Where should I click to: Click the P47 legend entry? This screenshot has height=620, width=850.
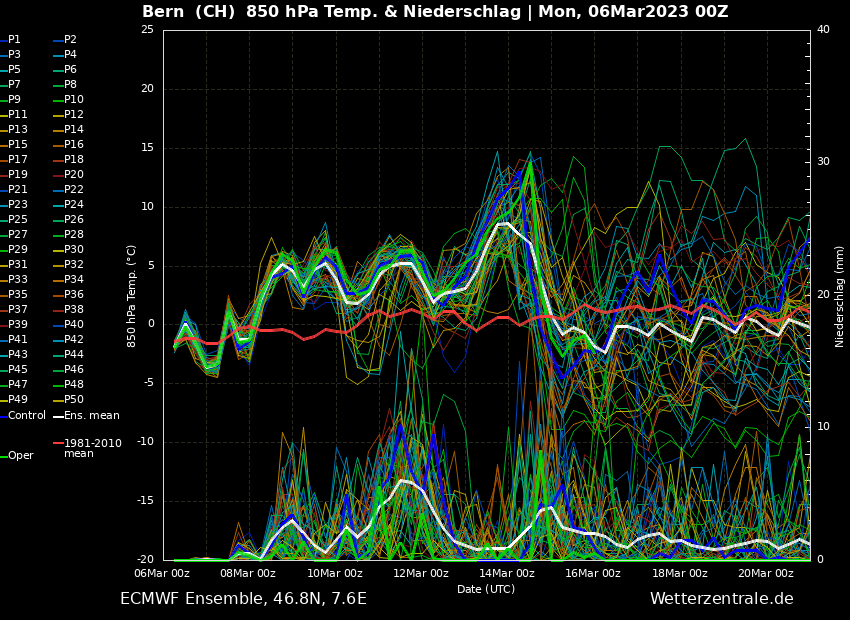[14, 384]
